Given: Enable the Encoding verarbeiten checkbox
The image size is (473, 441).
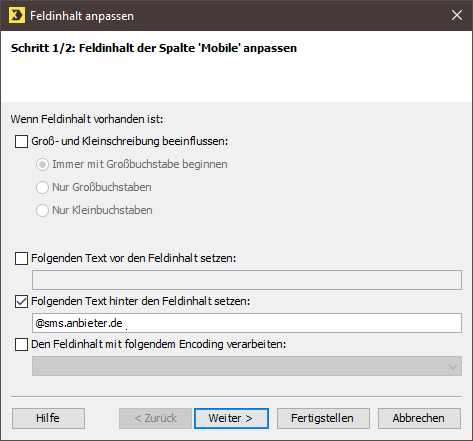Looking at the screenshot, I should [x=21, y=344].
